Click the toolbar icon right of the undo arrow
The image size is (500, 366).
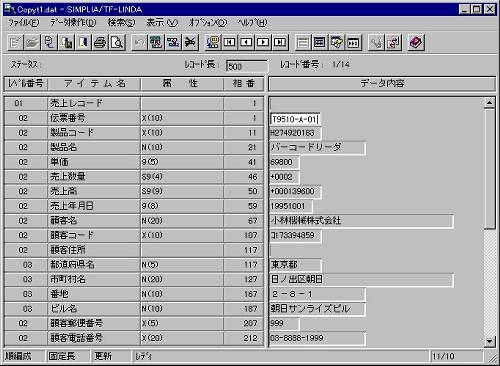[156, 42]
